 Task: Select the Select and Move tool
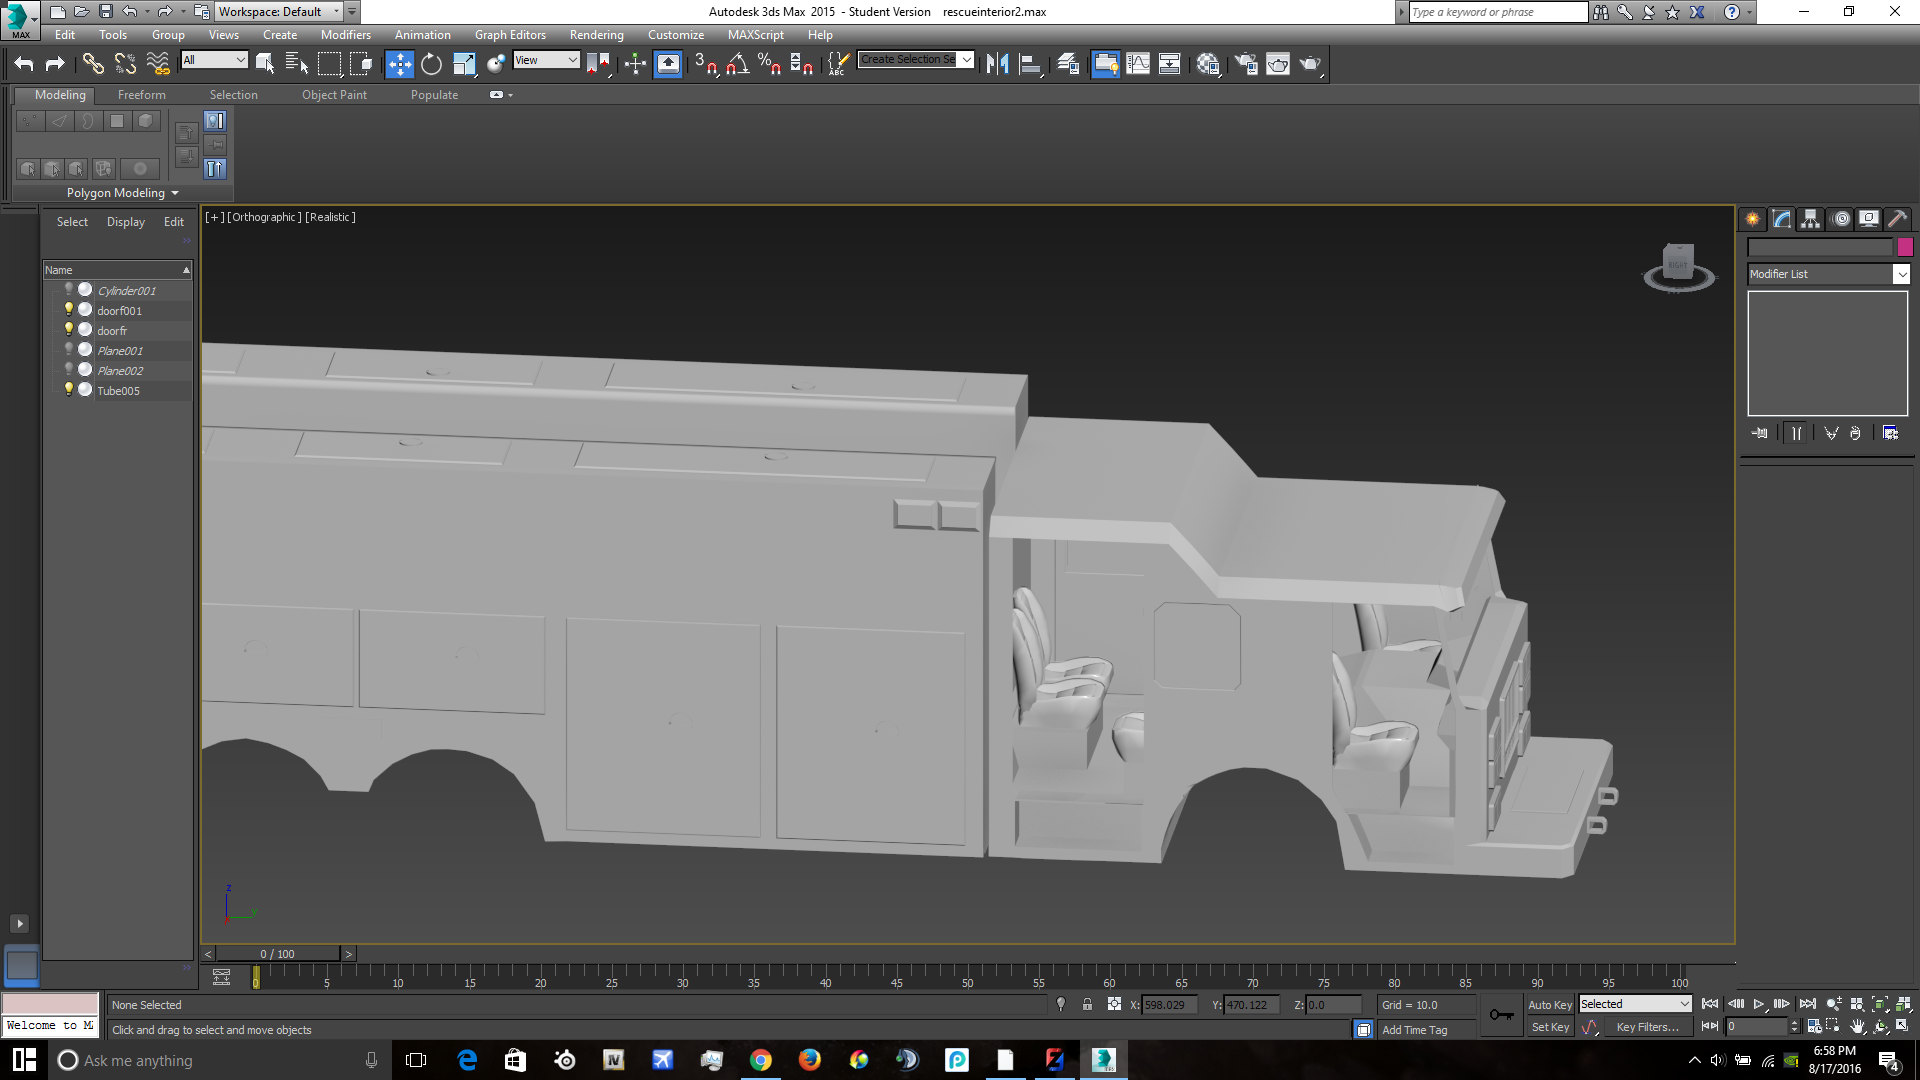point(399,64)
